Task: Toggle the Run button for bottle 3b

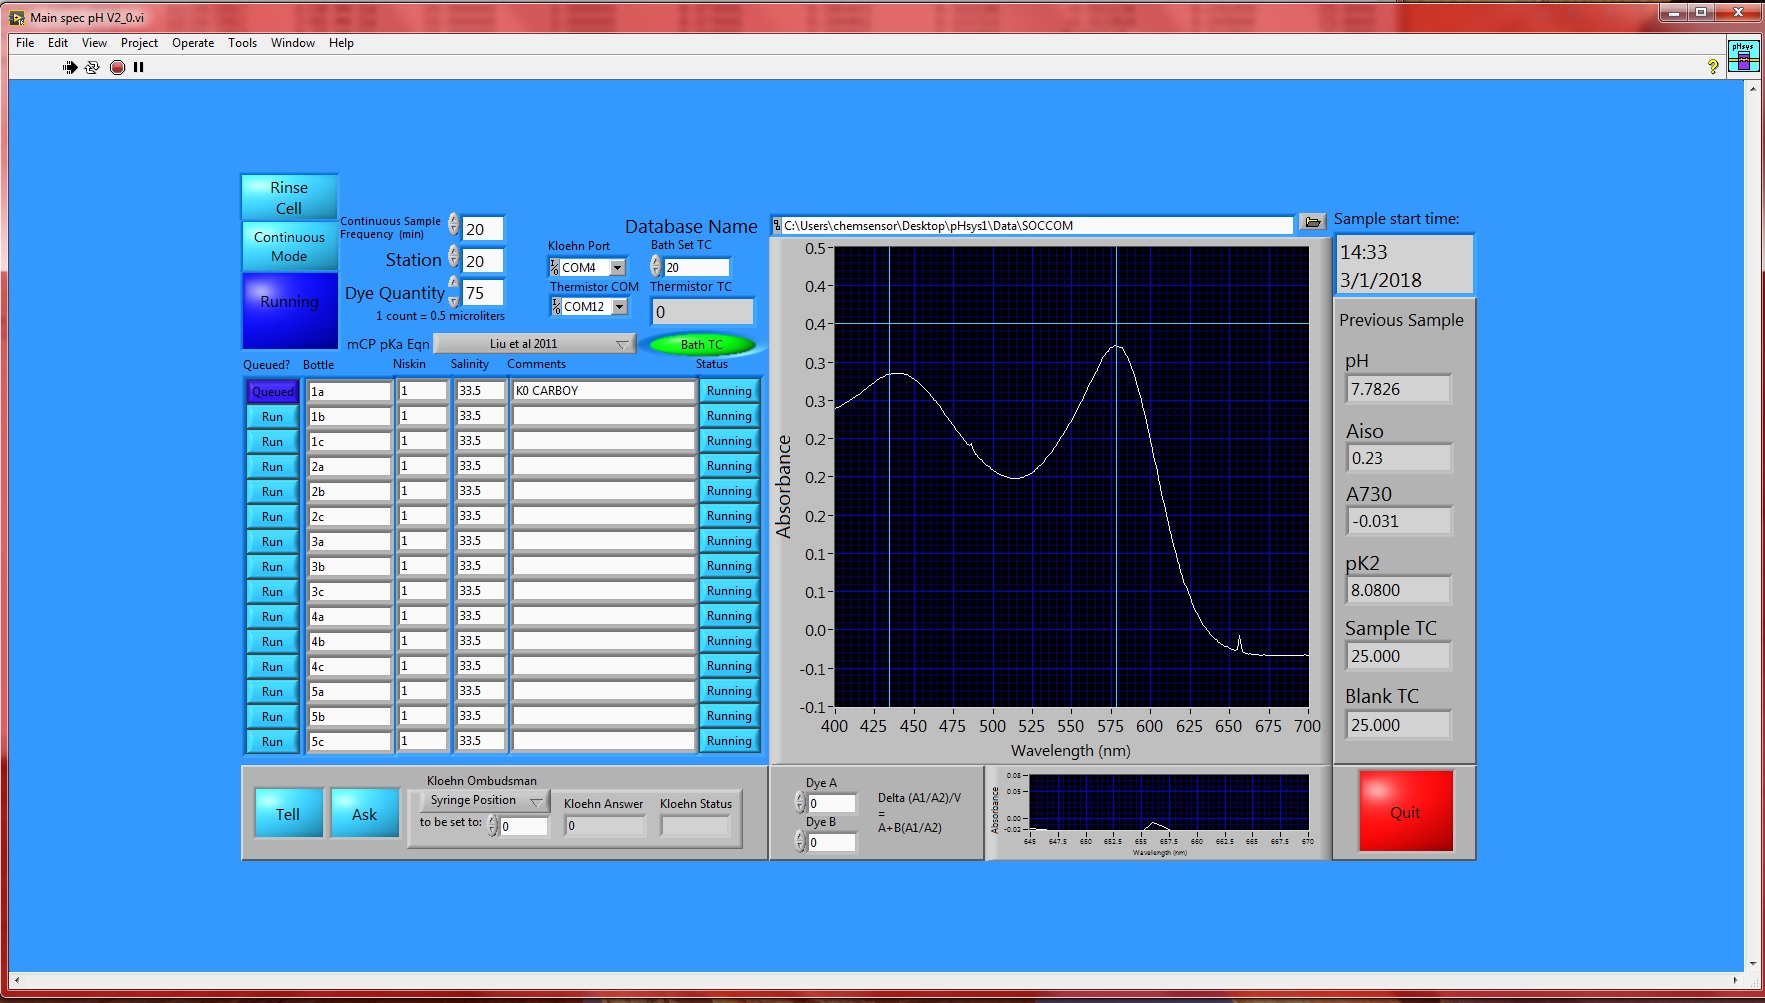Action: [273, 566]
